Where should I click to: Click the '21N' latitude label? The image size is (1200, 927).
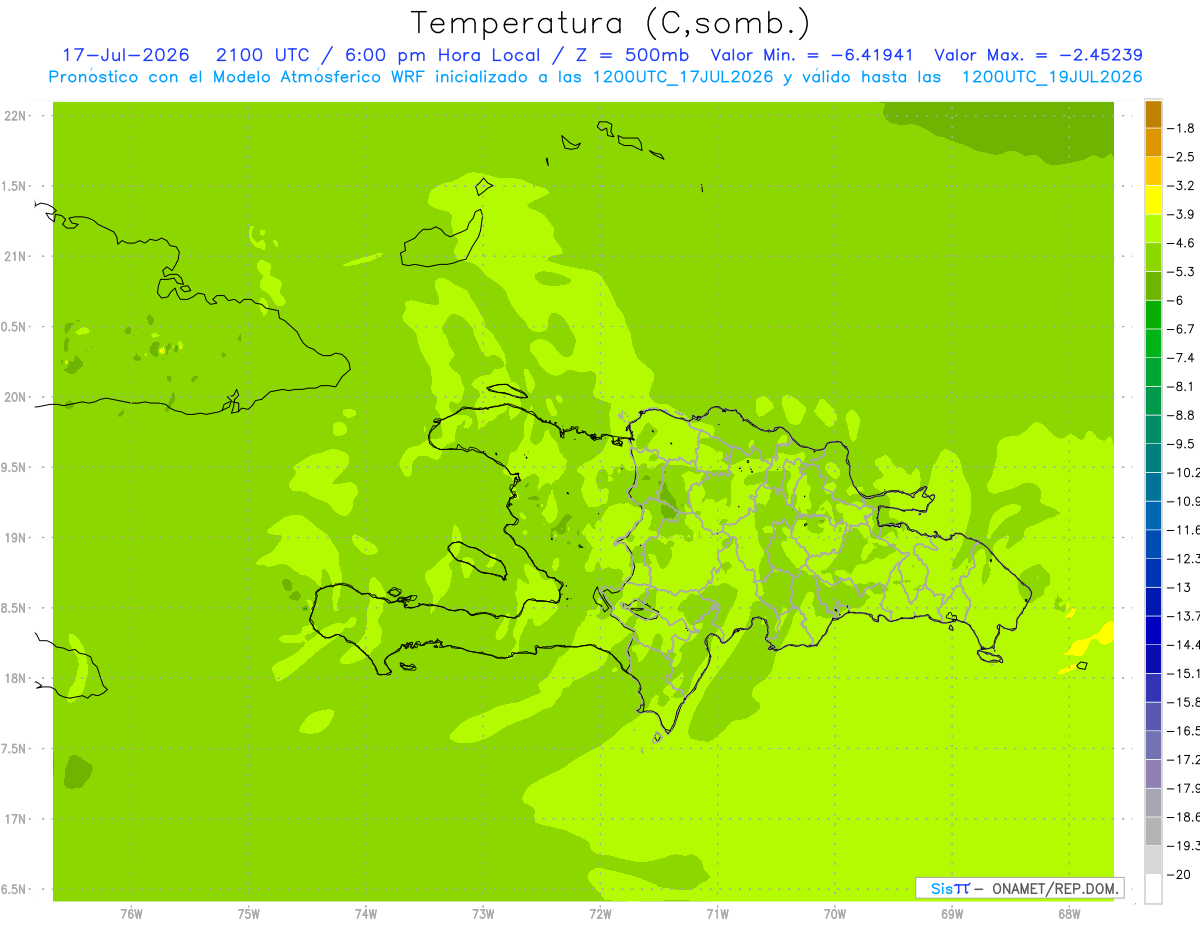pos(14,257)
